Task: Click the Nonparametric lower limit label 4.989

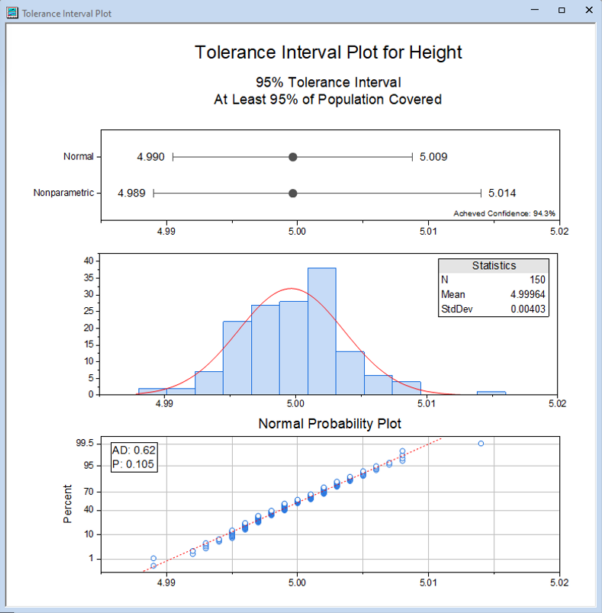Action: [132, 193]
